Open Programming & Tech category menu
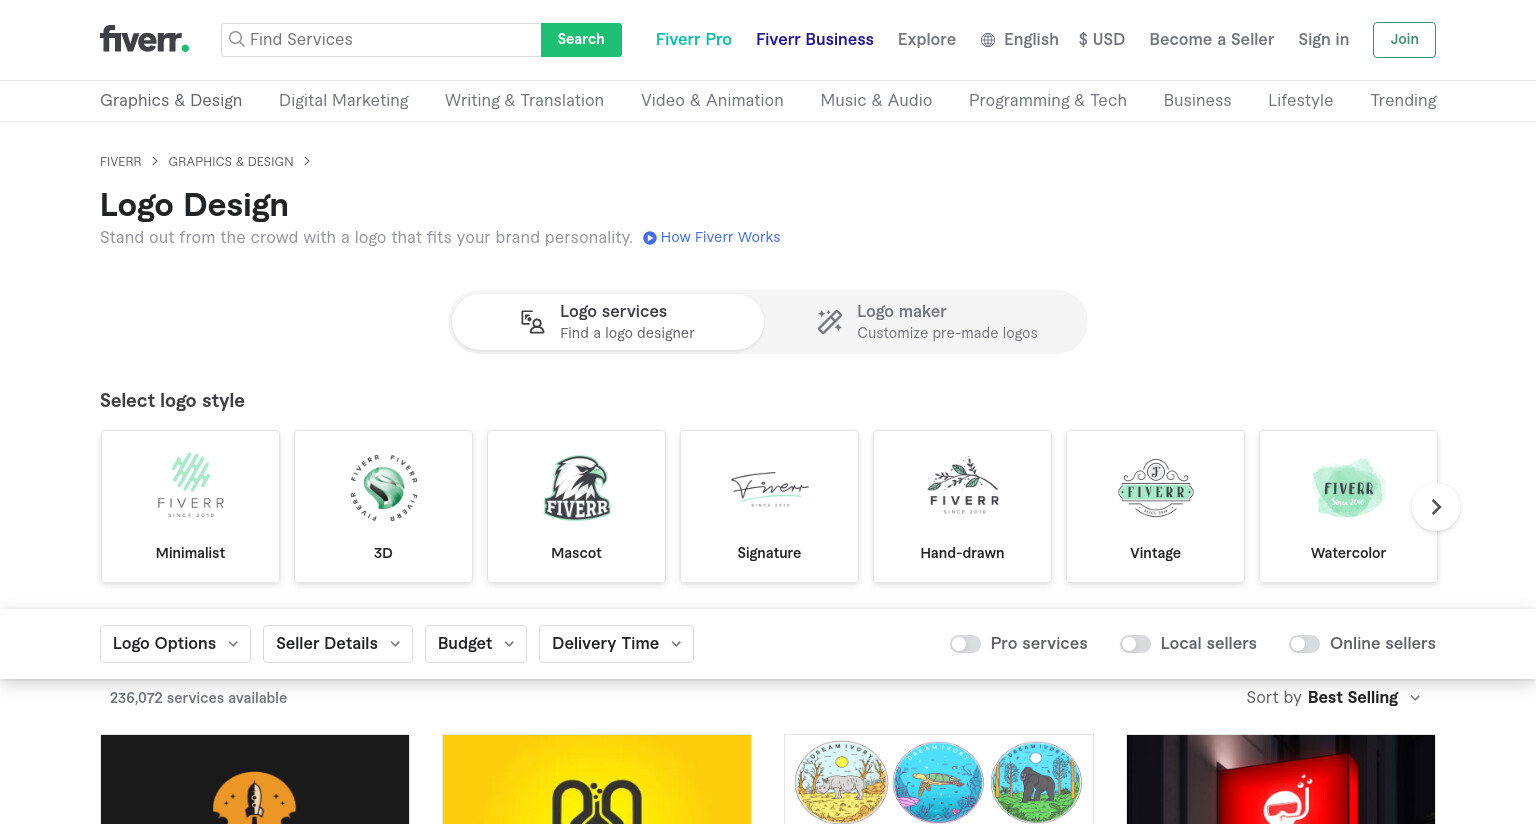Image resolution: width=1536 pixels, height=824 pixels. point(1048,100)
